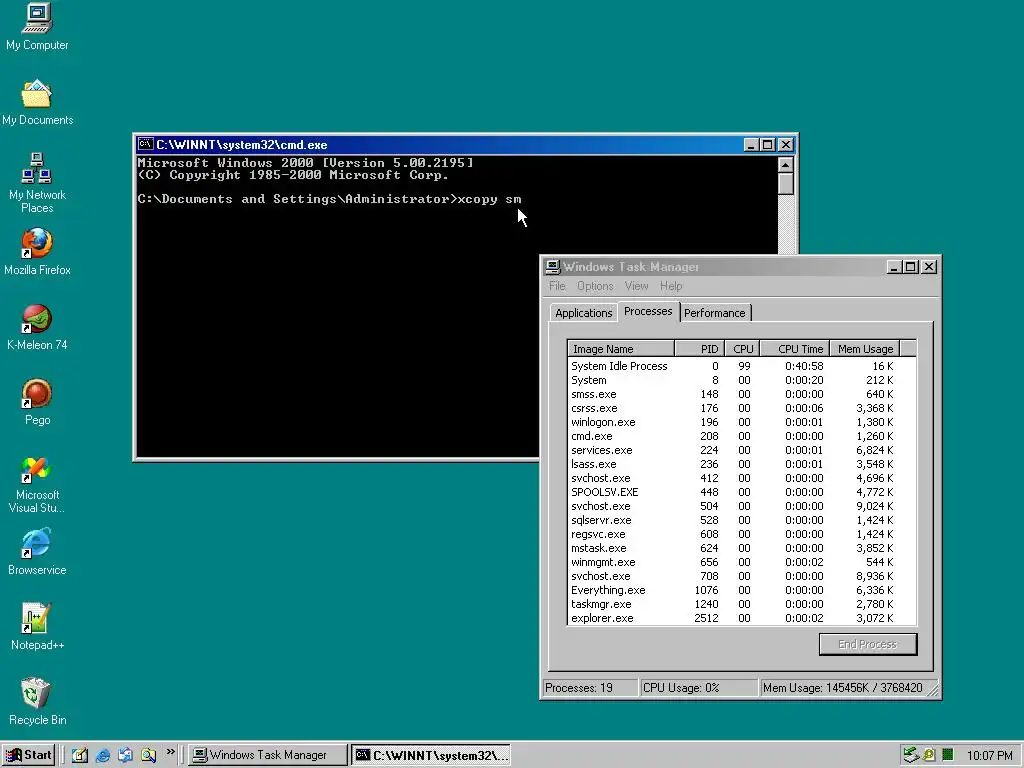
Task: Switch to the Applications tab
Action: point(583,313)
